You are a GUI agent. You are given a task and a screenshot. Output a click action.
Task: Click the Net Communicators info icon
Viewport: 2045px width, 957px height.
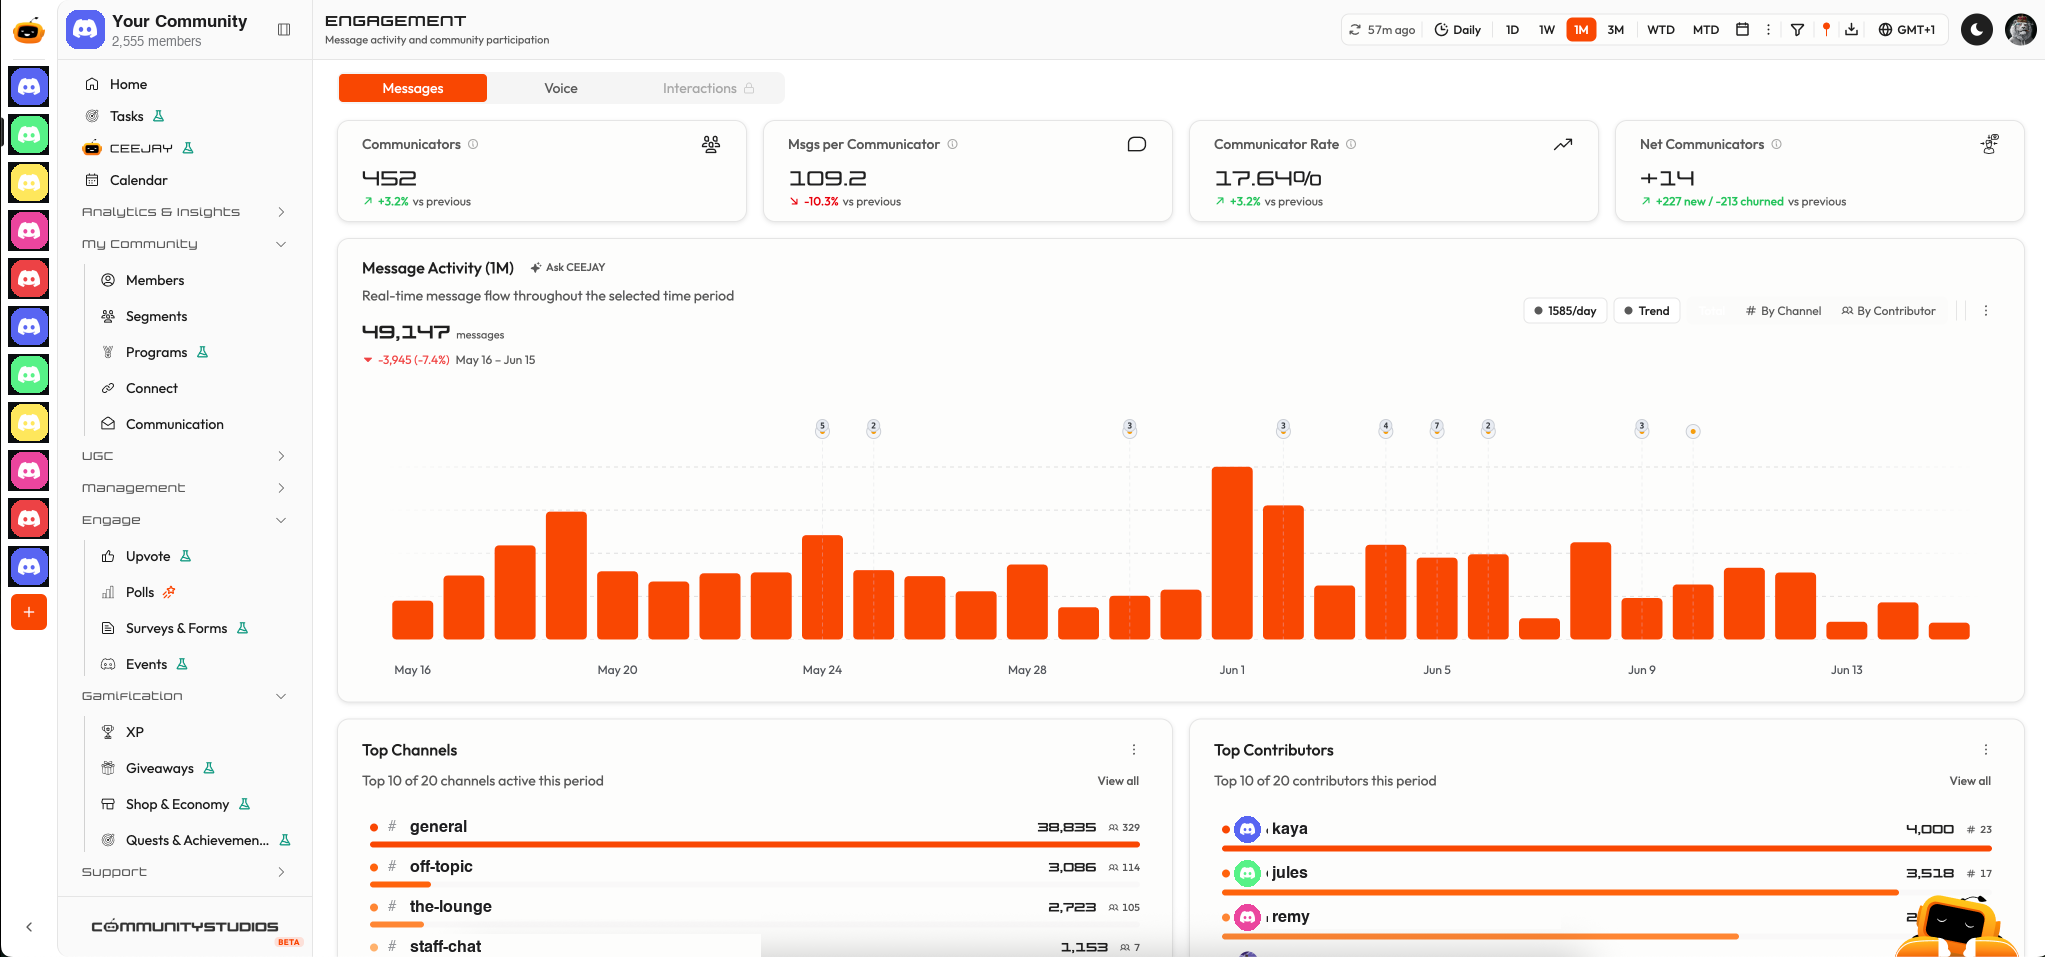(x=1776, y=144)
